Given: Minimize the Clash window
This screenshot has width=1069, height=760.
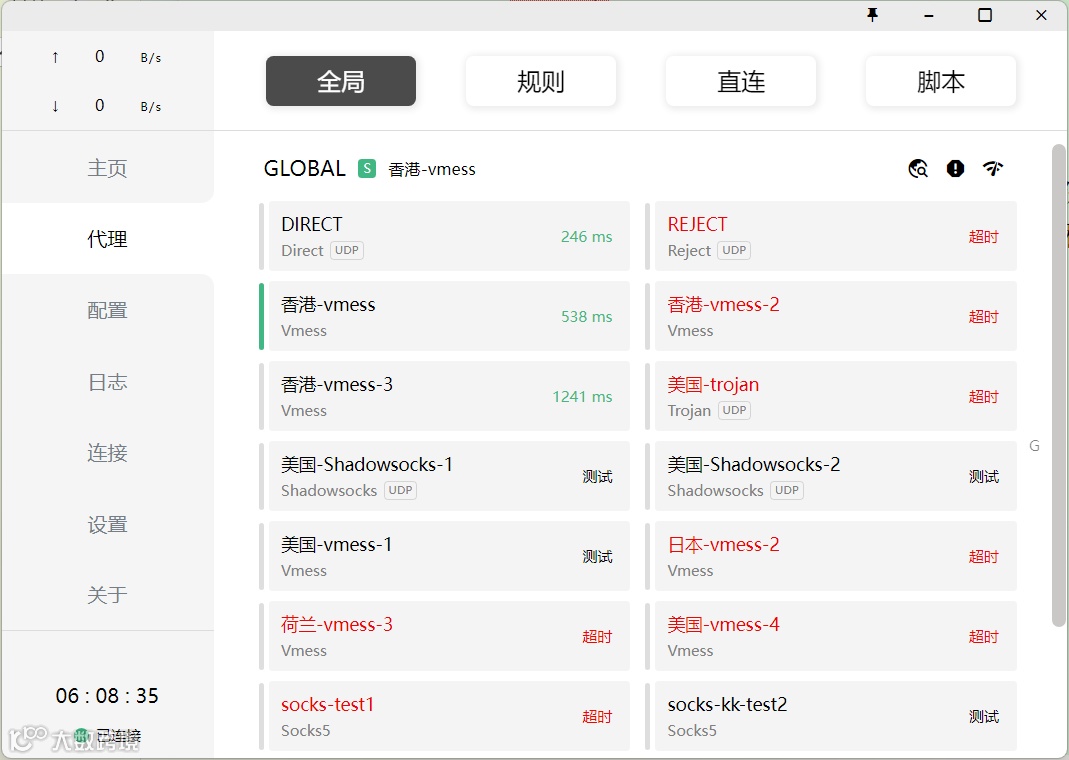Looking at the screenshot, I should tap(929, 16).
